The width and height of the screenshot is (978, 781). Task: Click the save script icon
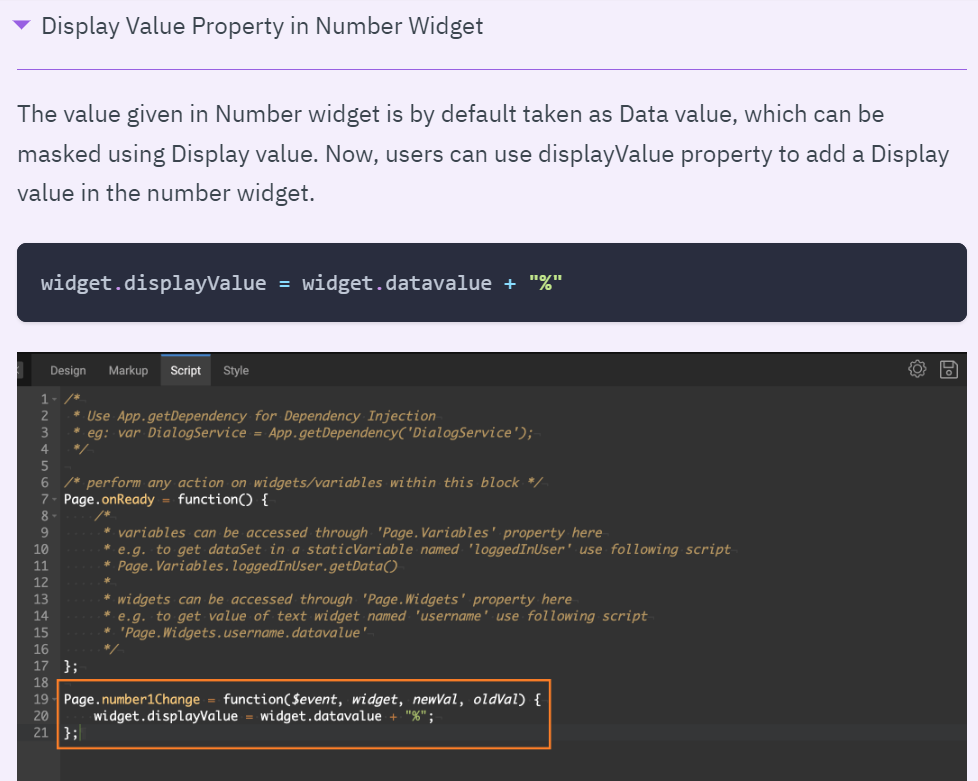(x=949, y=369)
